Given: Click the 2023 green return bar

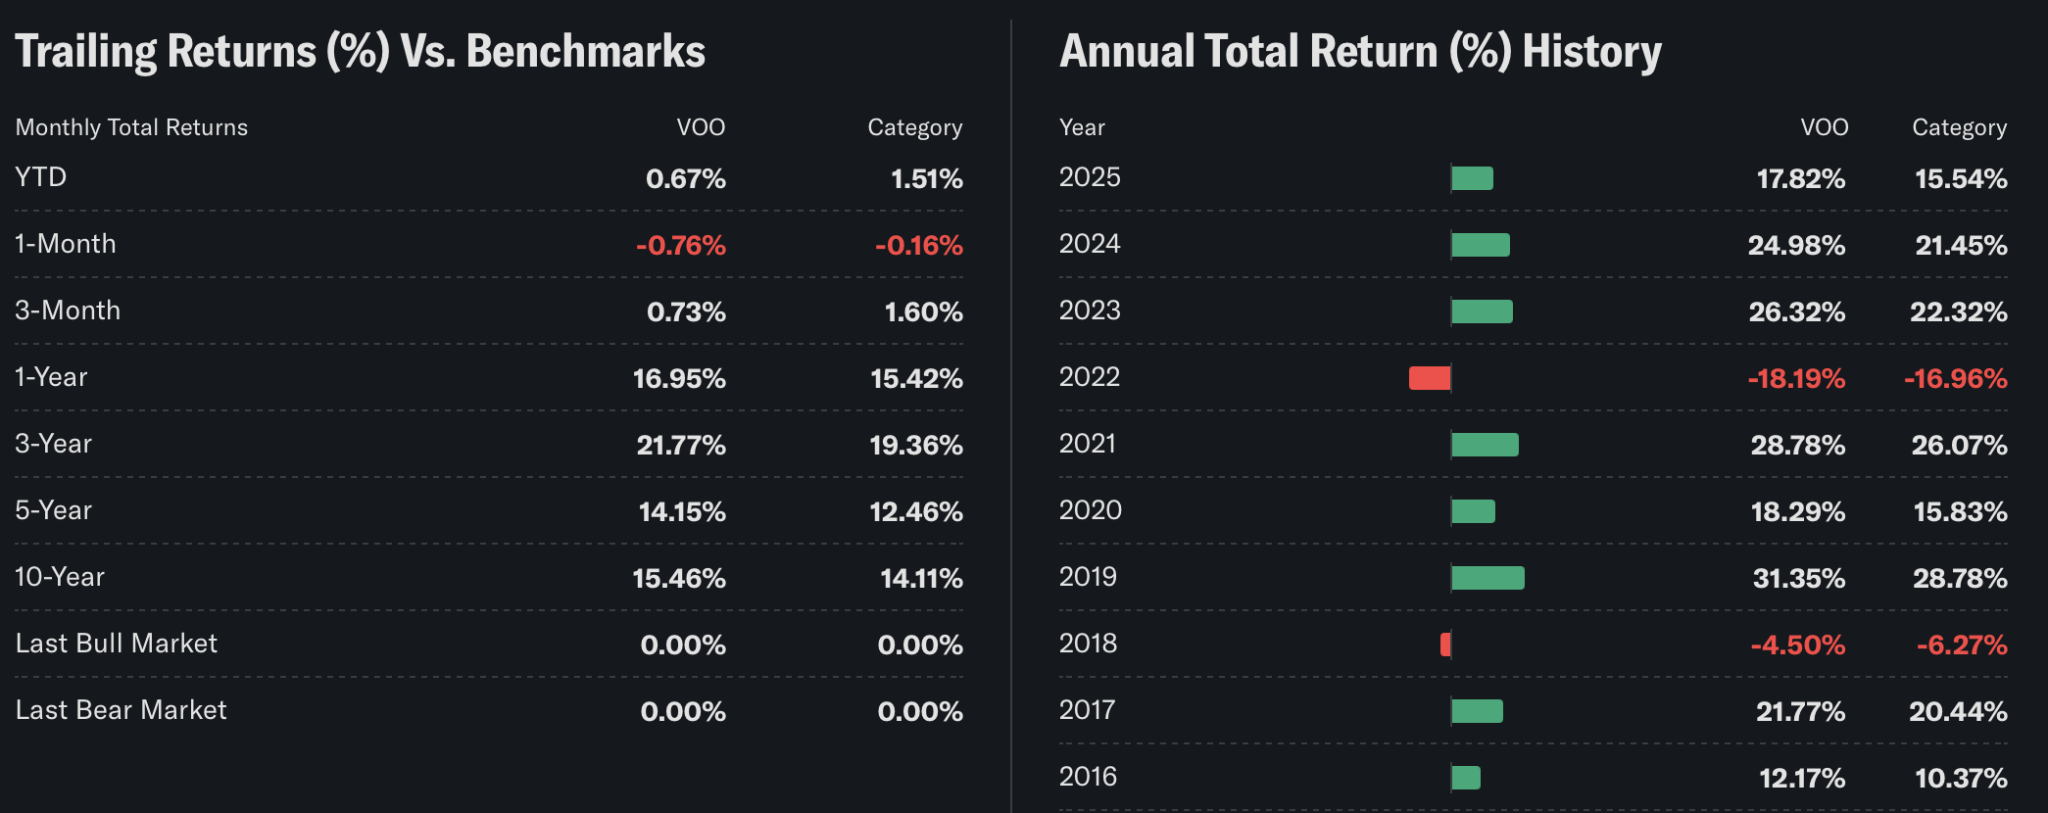Looking at the screenshot, I should click(x=1482, y=312).
